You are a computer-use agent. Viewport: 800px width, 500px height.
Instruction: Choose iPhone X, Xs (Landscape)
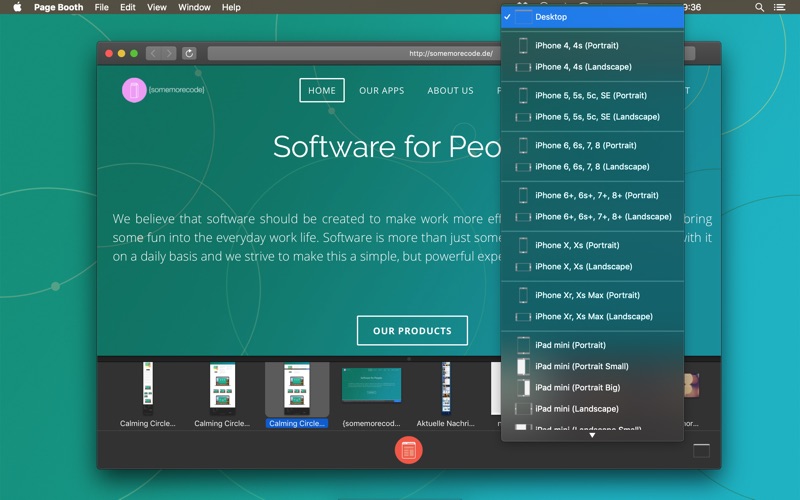pos(592,267)
